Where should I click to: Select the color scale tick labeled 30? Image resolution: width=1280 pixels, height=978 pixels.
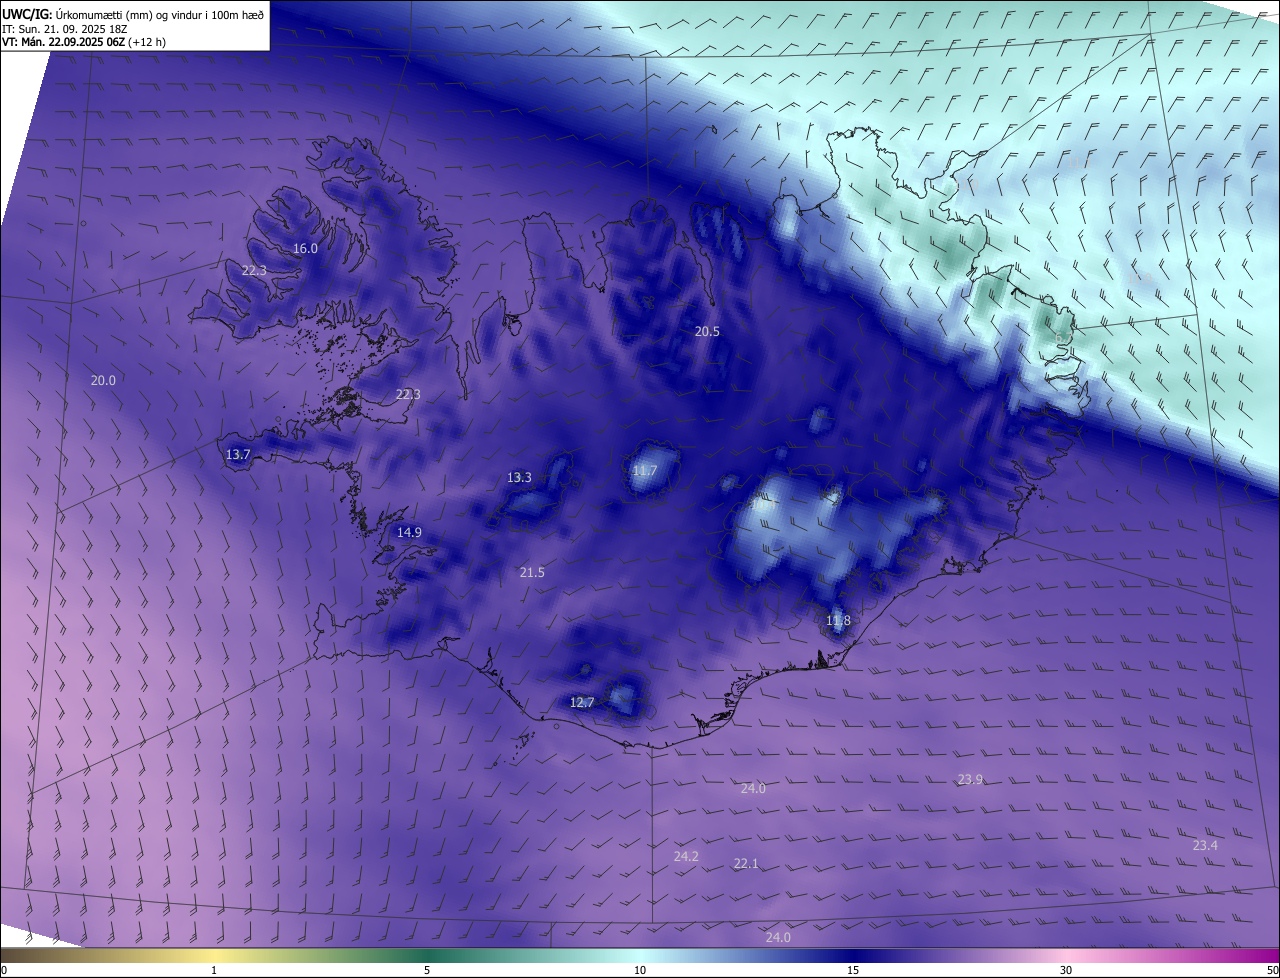(1066, 970)
